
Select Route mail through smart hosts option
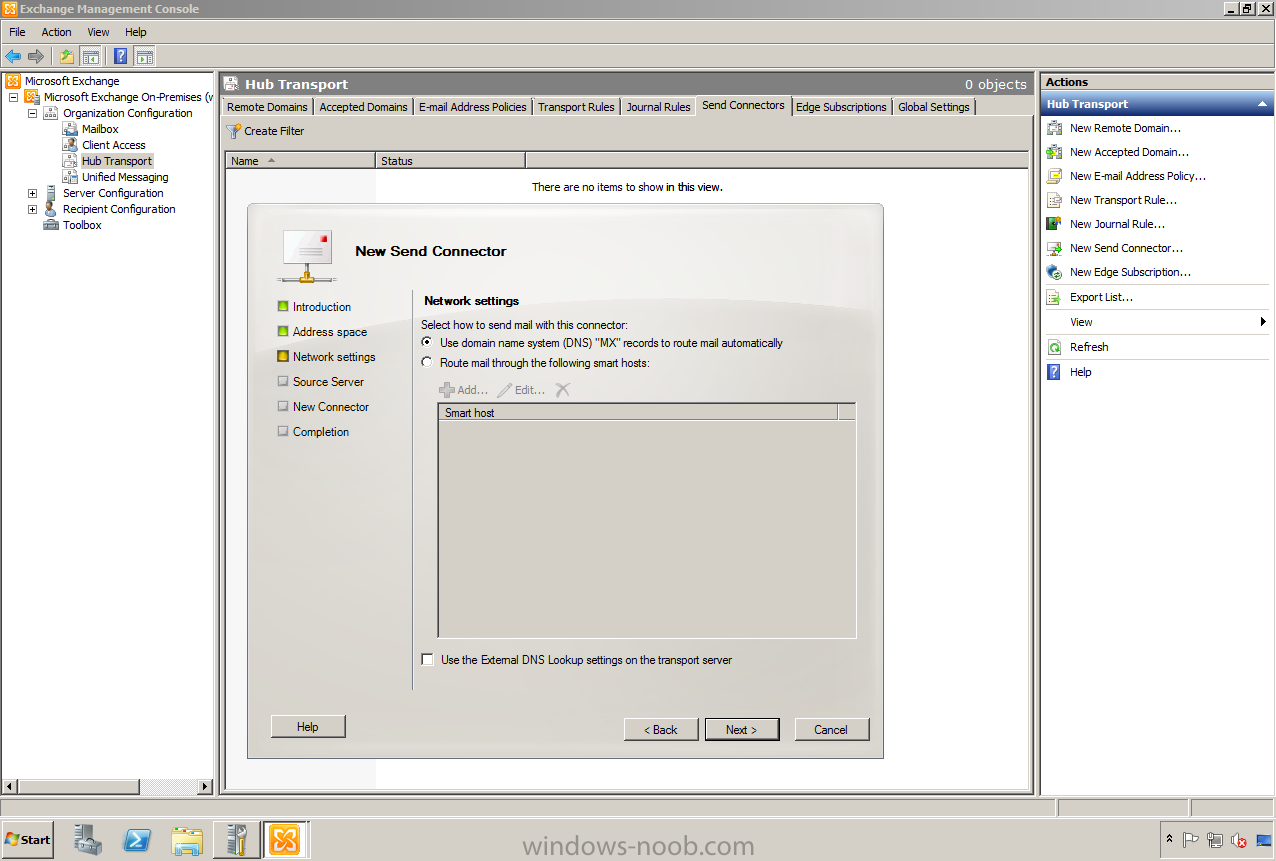tap(427, 363)
